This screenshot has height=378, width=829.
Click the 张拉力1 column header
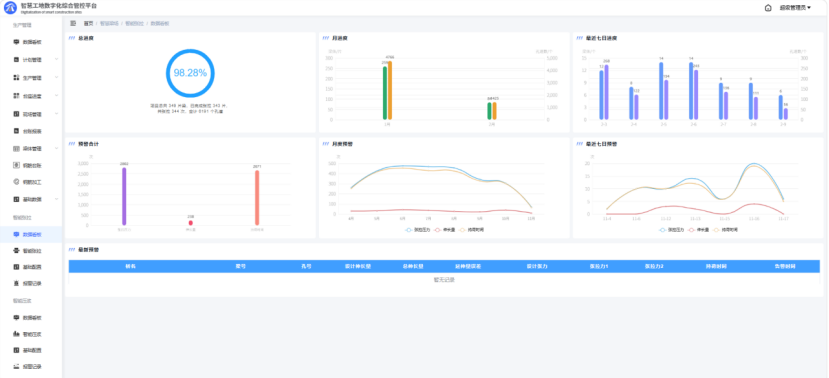(x=599, y=266)
